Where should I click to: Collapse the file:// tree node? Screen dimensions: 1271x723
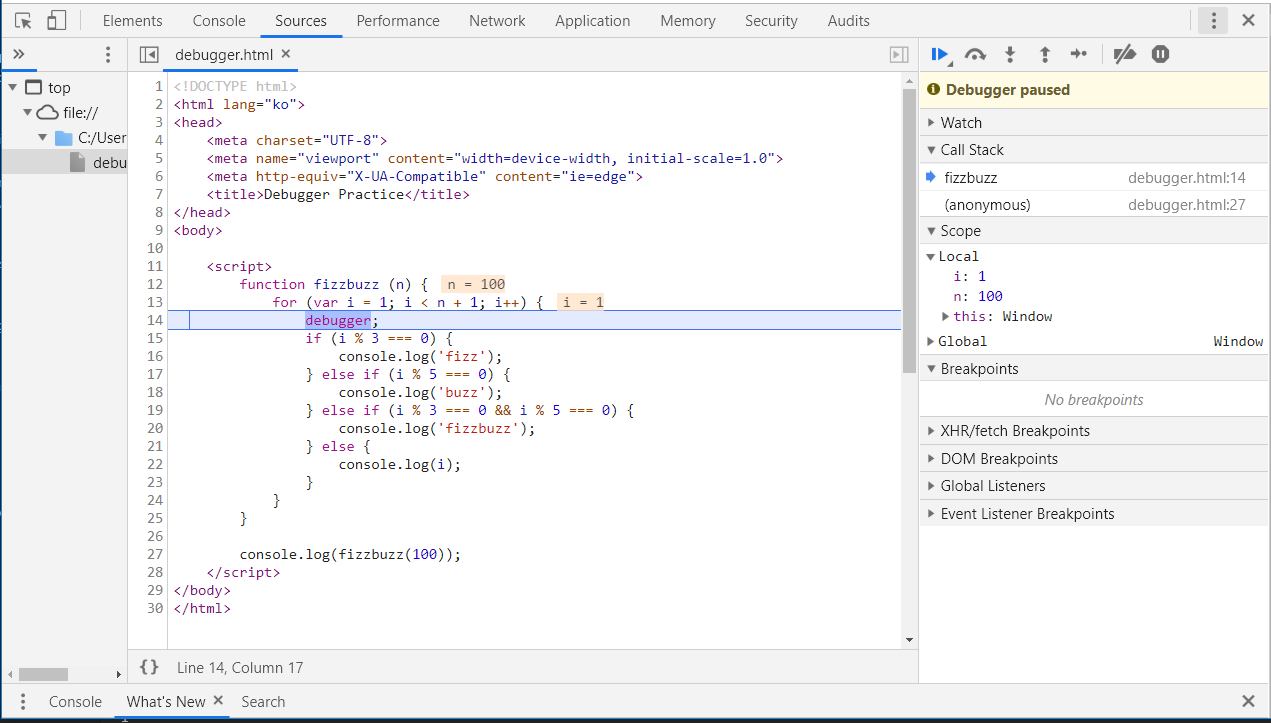tap(27, 113)
